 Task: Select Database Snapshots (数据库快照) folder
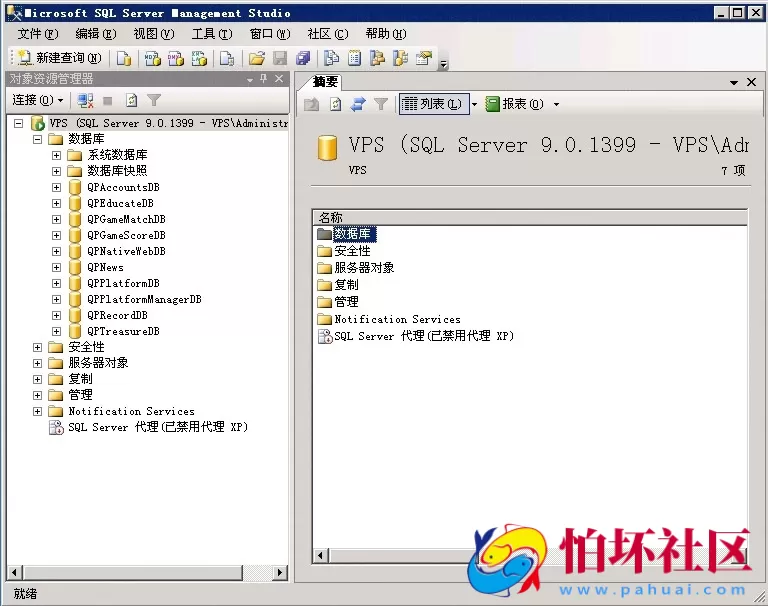(x=117, y=170)
